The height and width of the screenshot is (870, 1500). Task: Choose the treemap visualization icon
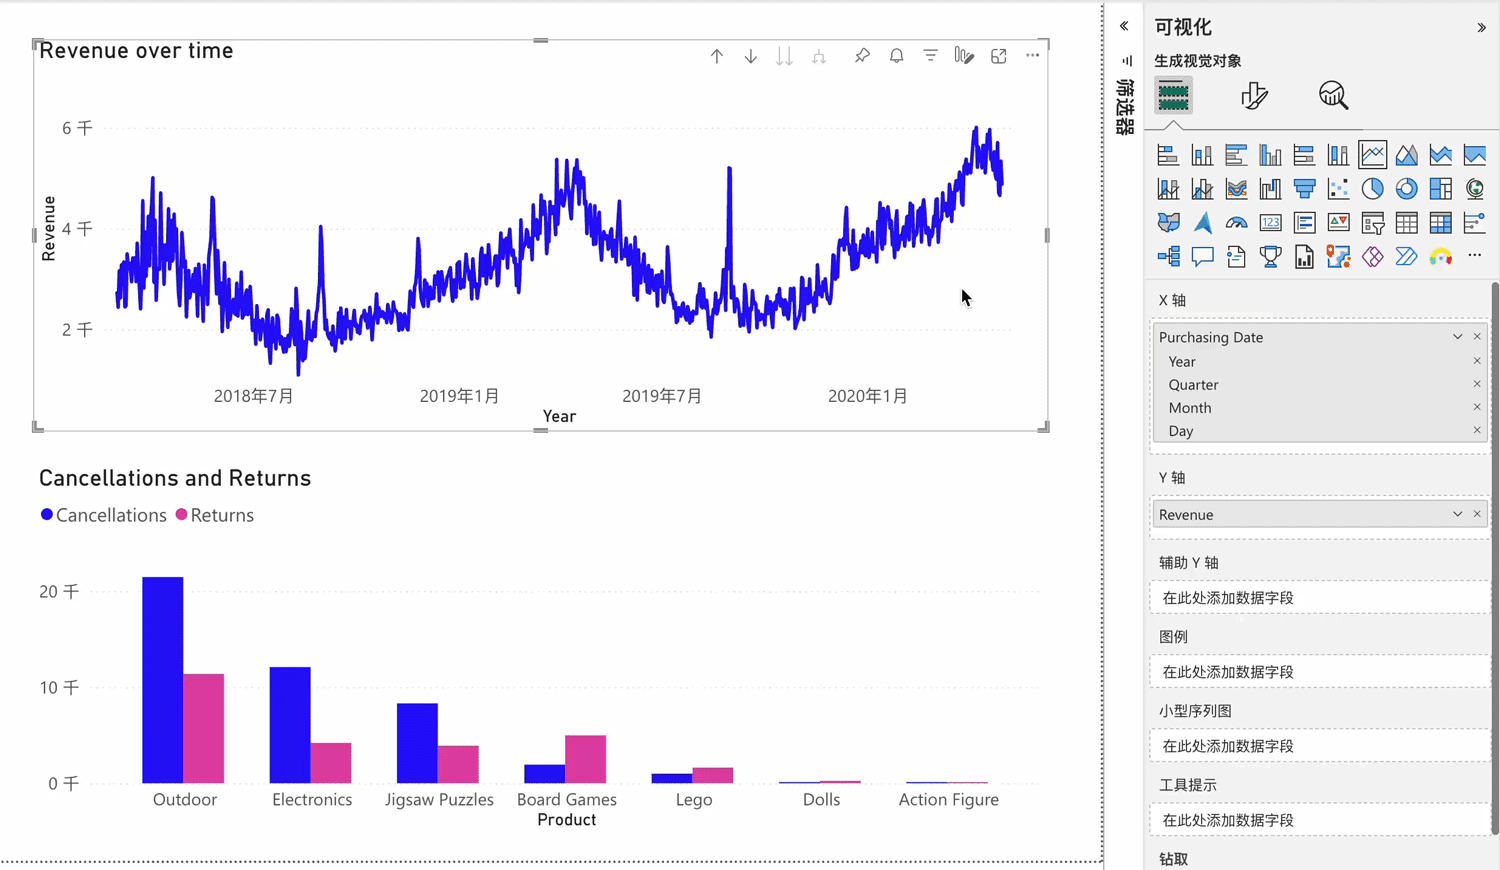[x=1440, y=189]
